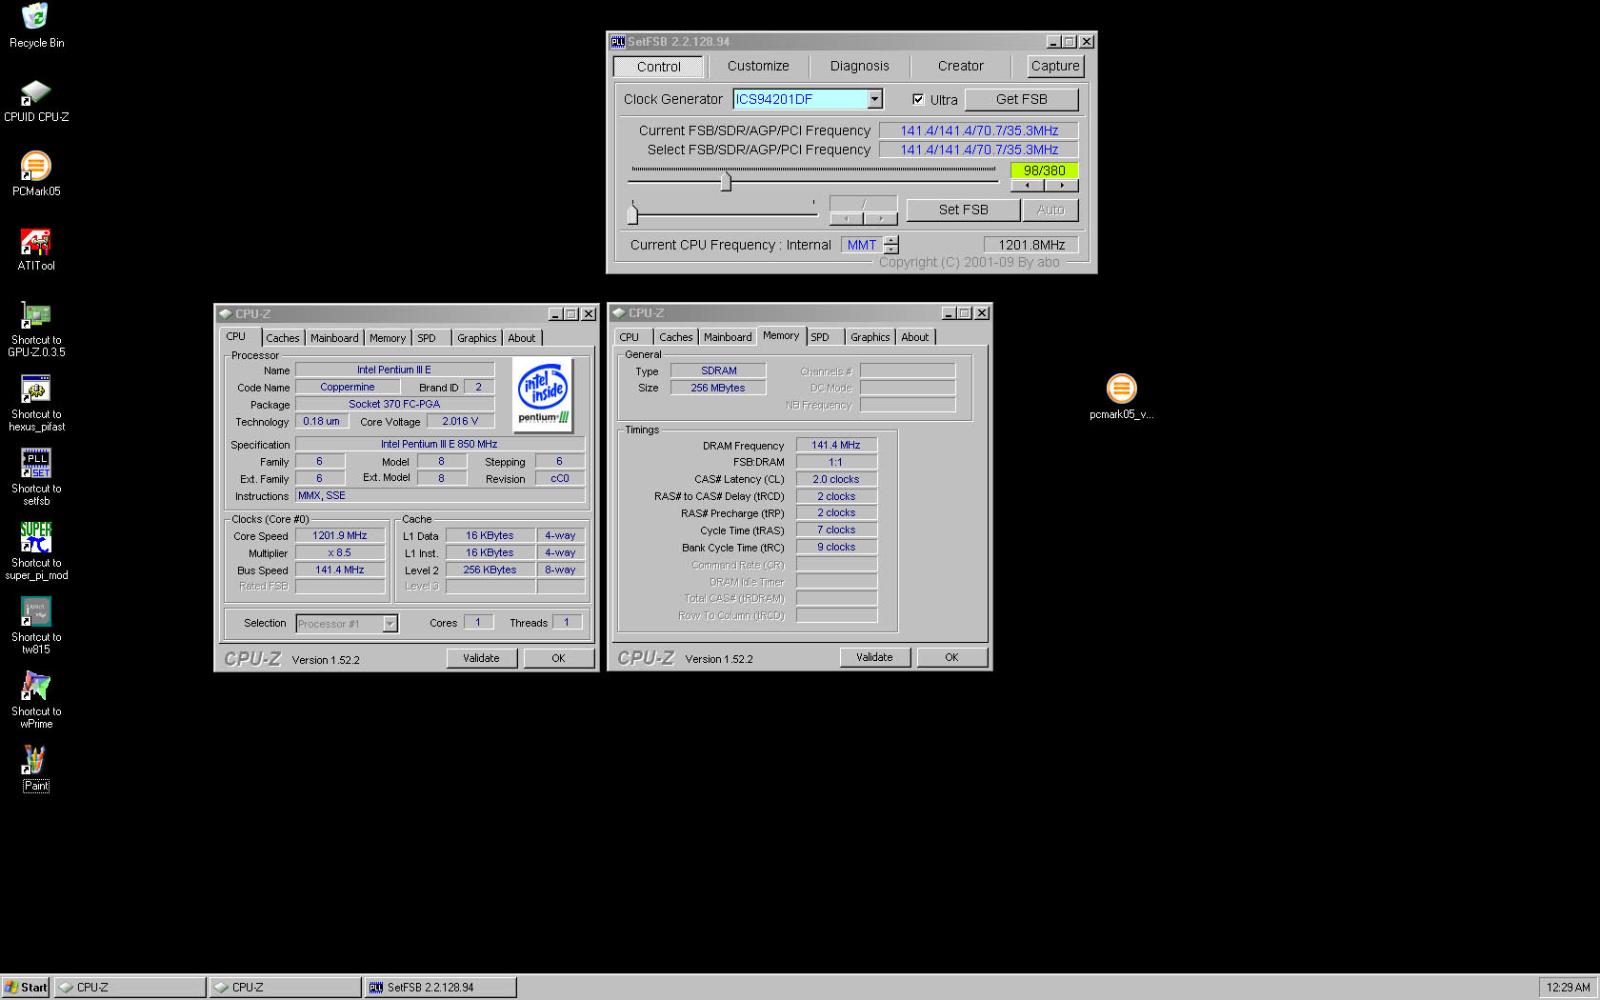Switch to Customize tab in SetFSB

tap(758, 66)
